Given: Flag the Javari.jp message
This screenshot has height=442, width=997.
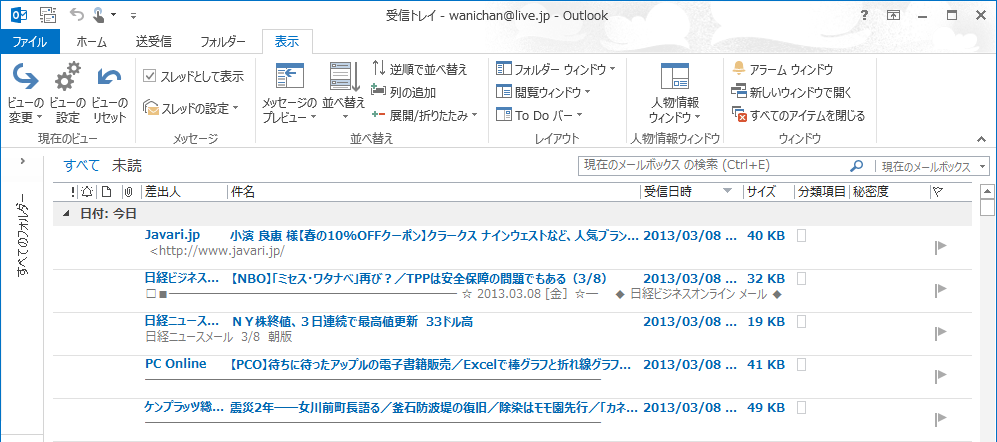Looking at the screenshot, I should [x=940, y=247].
